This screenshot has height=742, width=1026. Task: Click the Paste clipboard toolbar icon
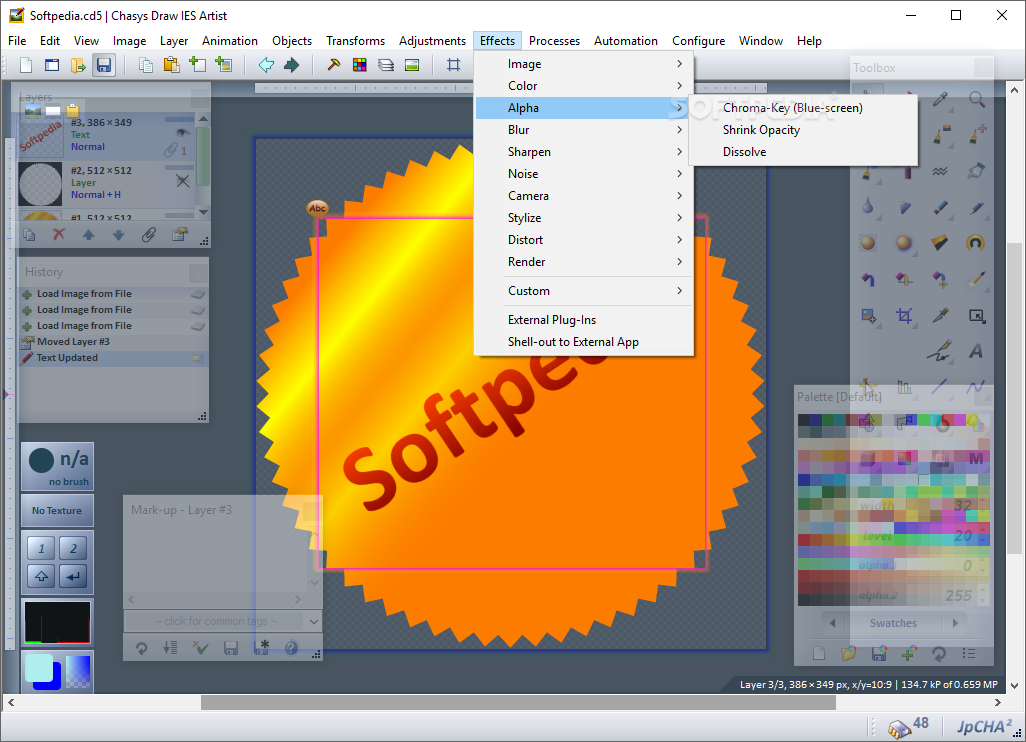tap(171, 65)
